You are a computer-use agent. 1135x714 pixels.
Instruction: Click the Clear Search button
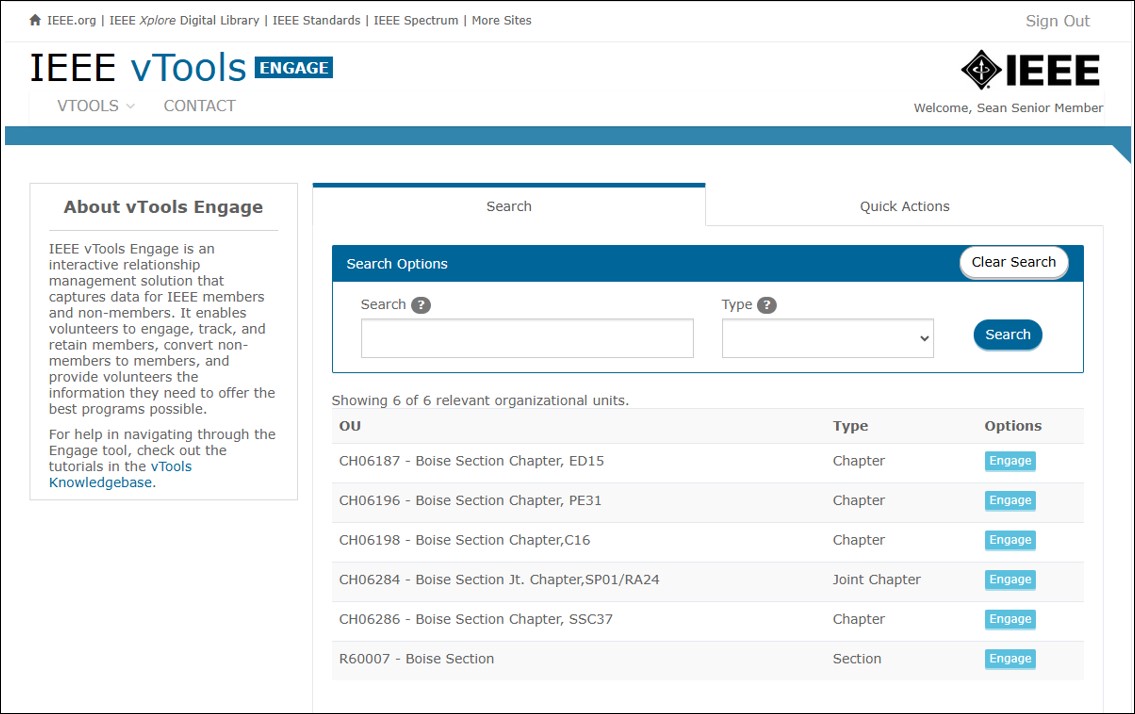point(1013,262)
